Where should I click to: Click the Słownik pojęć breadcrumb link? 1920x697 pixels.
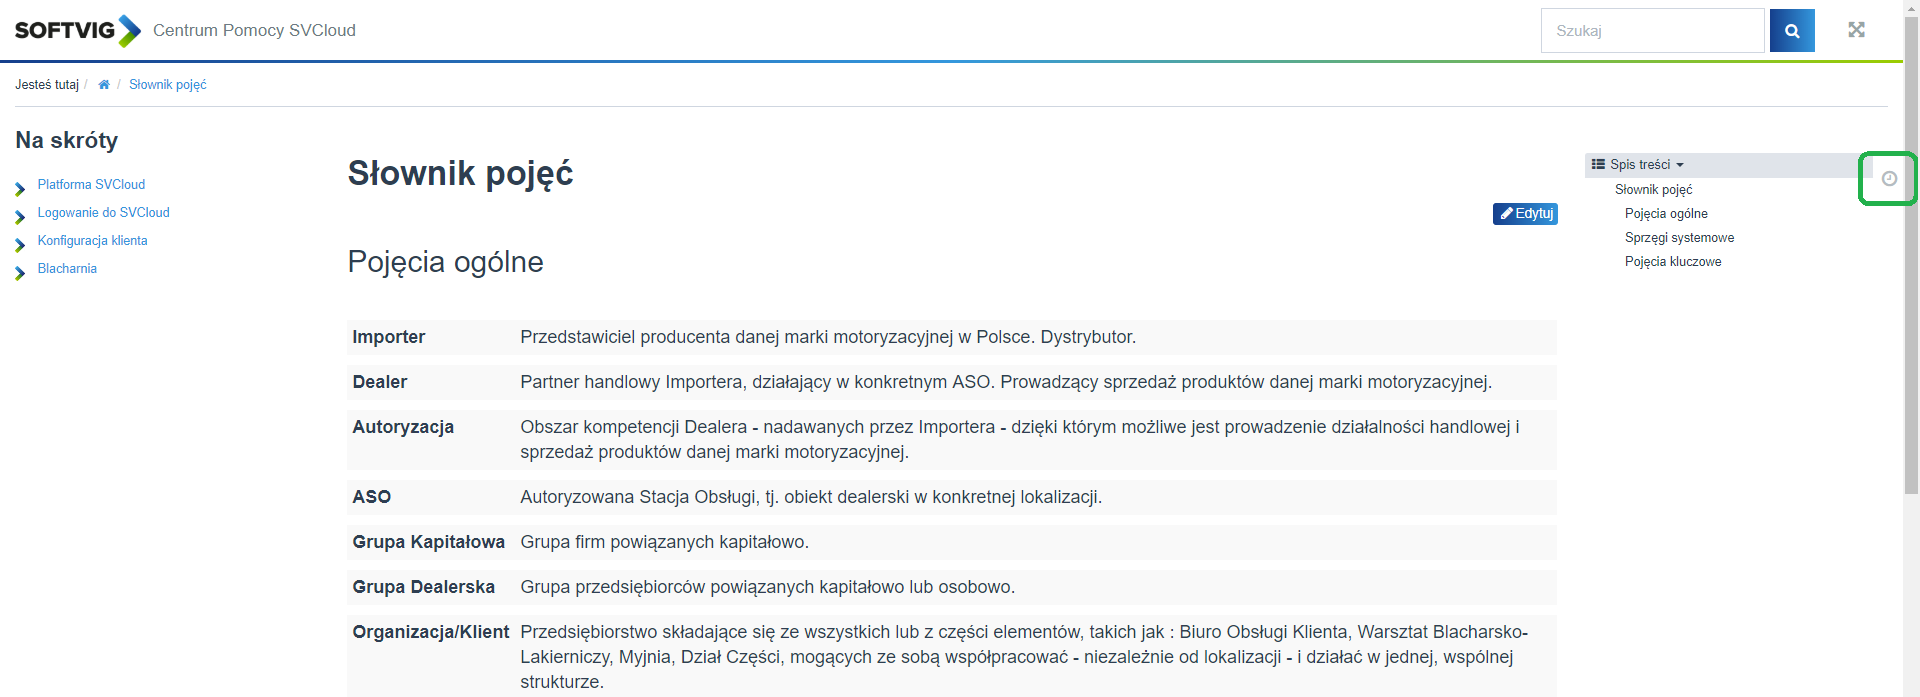coord(167,85)
